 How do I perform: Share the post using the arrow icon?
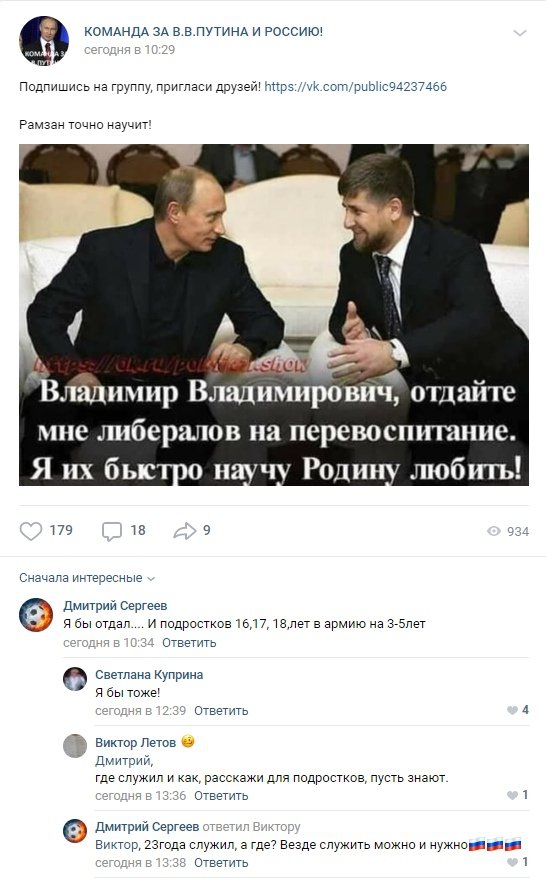pos(185,530)
